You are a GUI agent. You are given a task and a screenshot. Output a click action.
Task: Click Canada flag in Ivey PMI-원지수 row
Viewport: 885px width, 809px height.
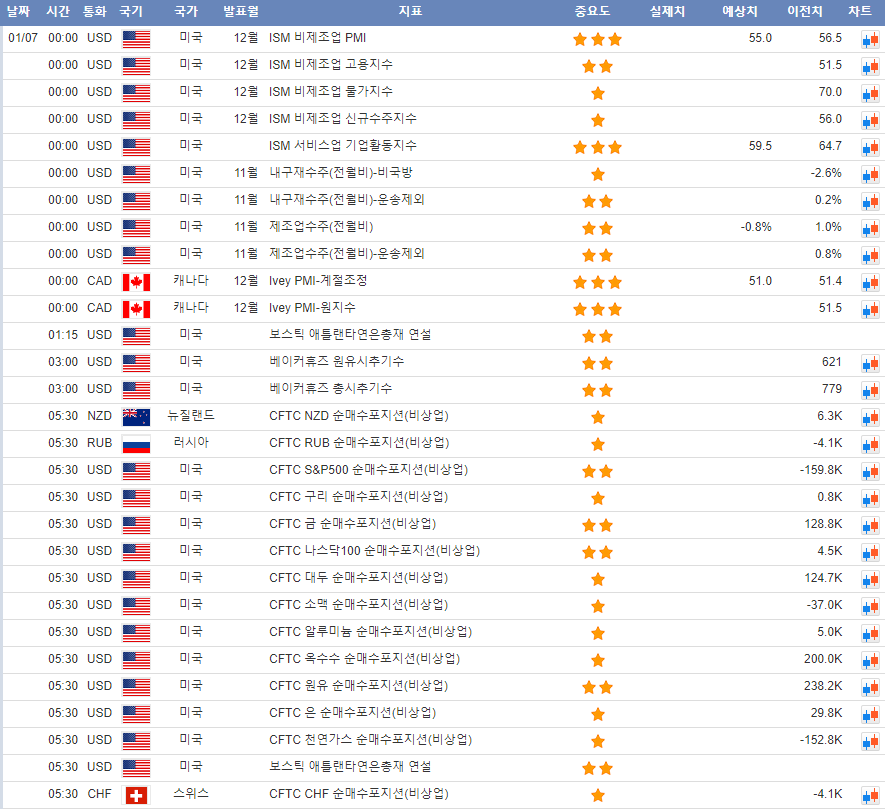(135, 309)
